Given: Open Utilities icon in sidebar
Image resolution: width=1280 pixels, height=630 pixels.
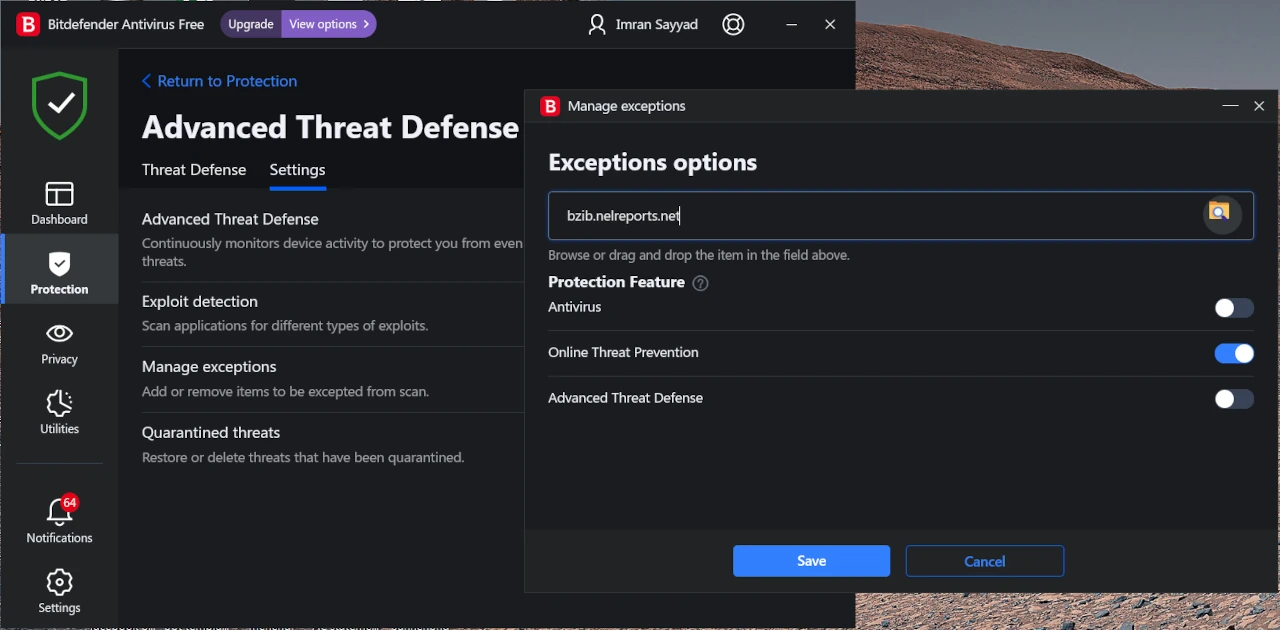Looking at the screenshot, I should pos(59,413).
